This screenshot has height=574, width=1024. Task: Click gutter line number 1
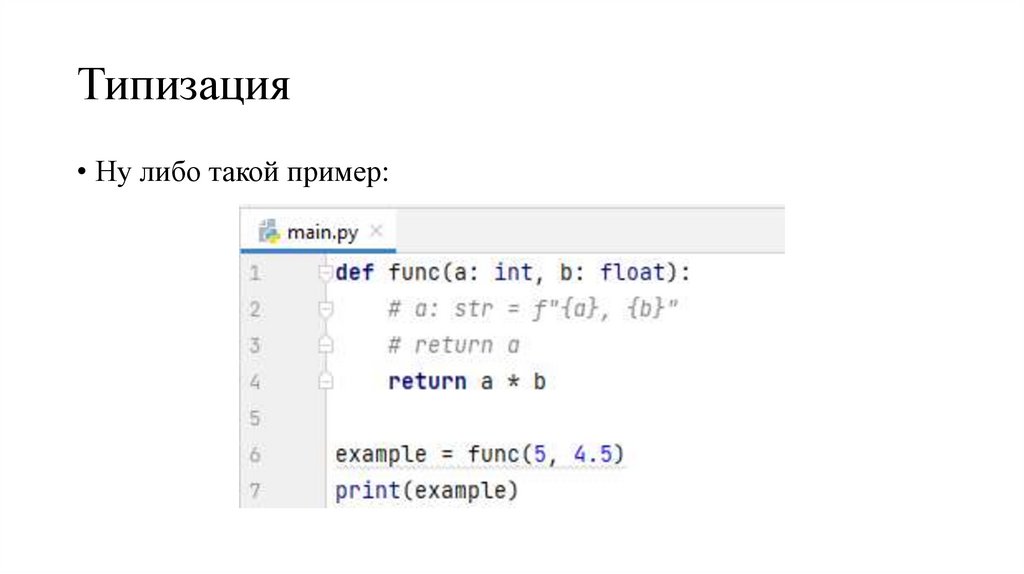click(x=254, y=273)
